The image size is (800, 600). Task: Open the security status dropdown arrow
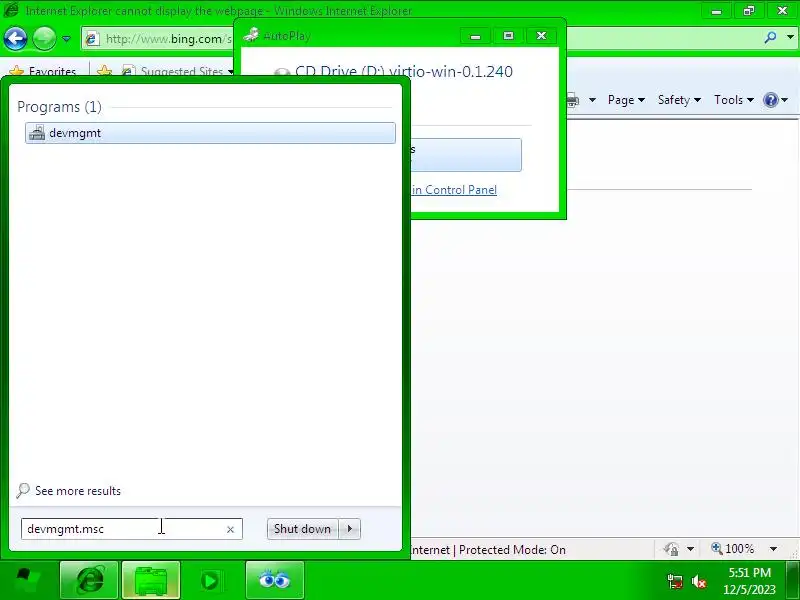click(x=690, y=549)
